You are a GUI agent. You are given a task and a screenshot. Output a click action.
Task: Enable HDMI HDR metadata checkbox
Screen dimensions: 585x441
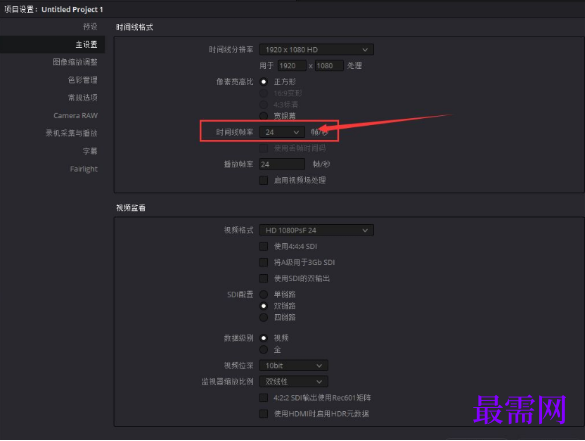[264, 413]
